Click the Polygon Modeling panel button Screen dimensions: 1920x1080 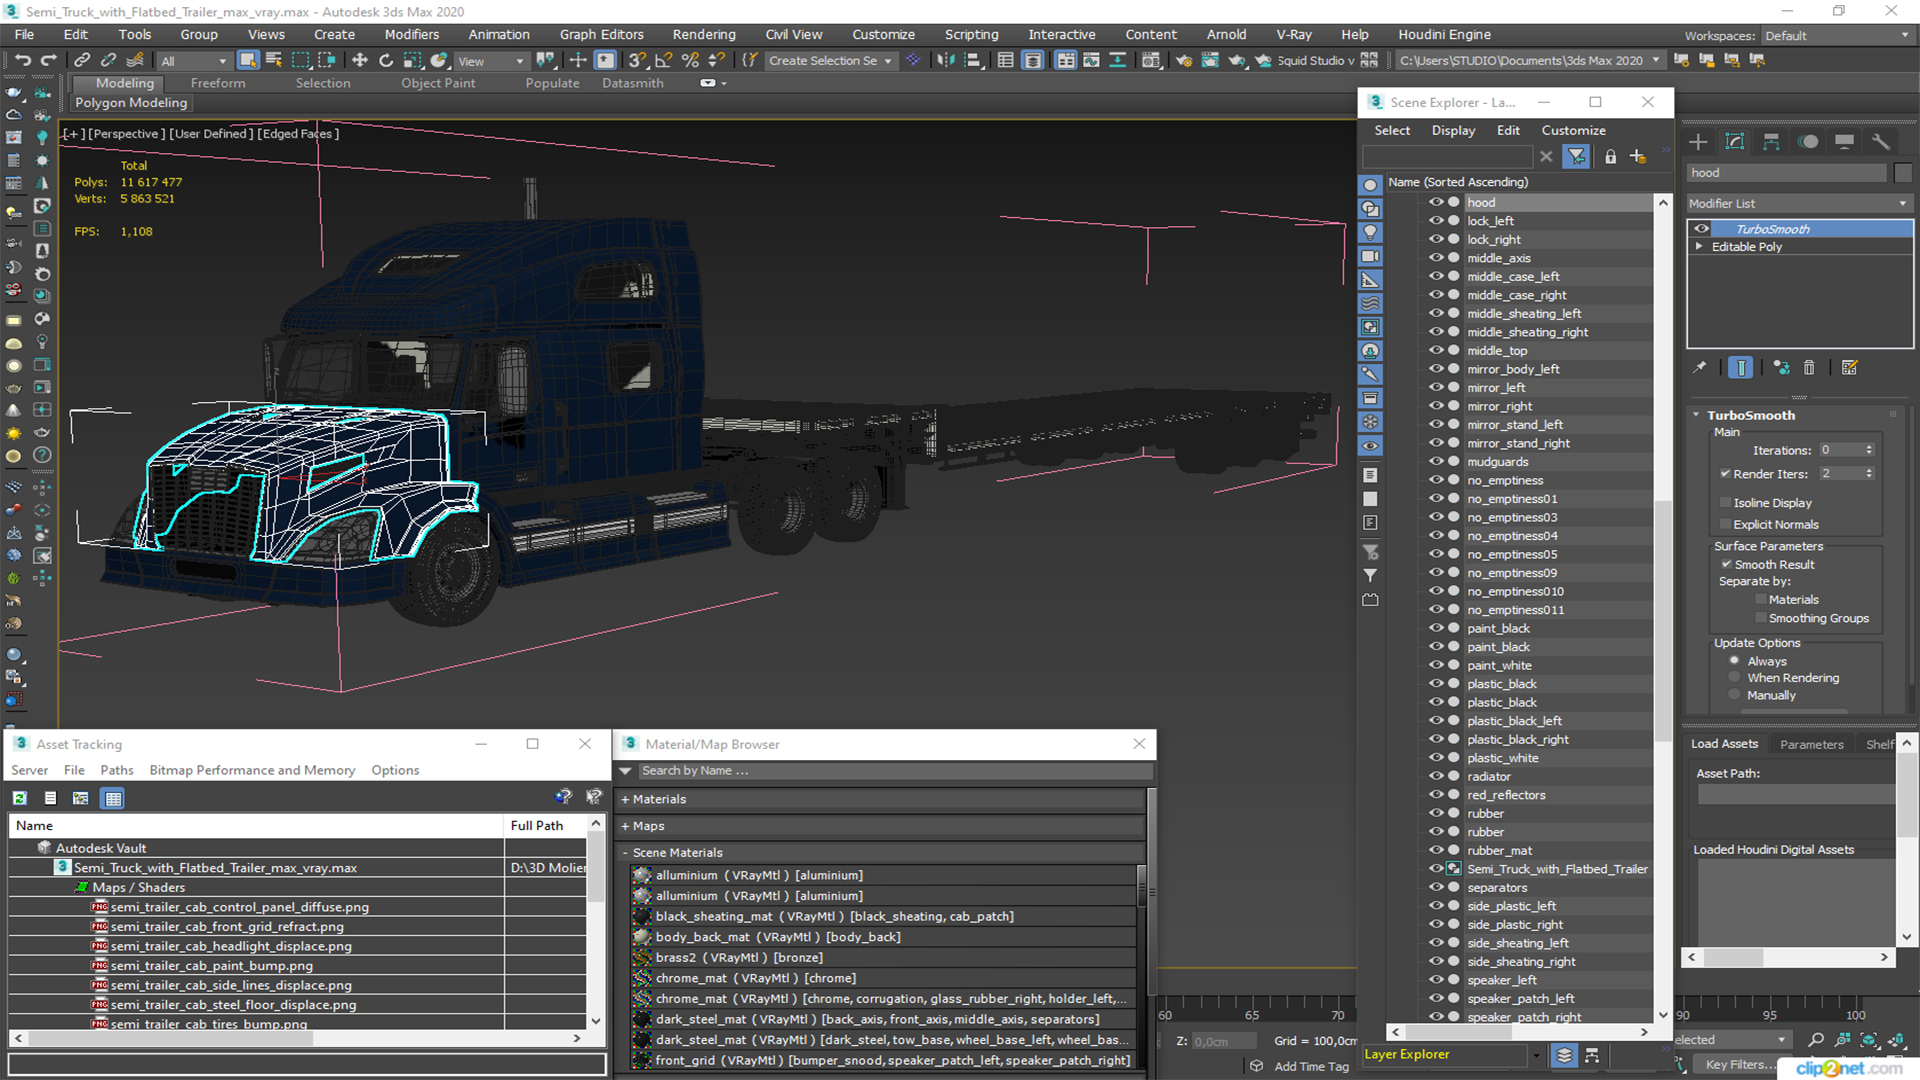click(x=131, y=102)
